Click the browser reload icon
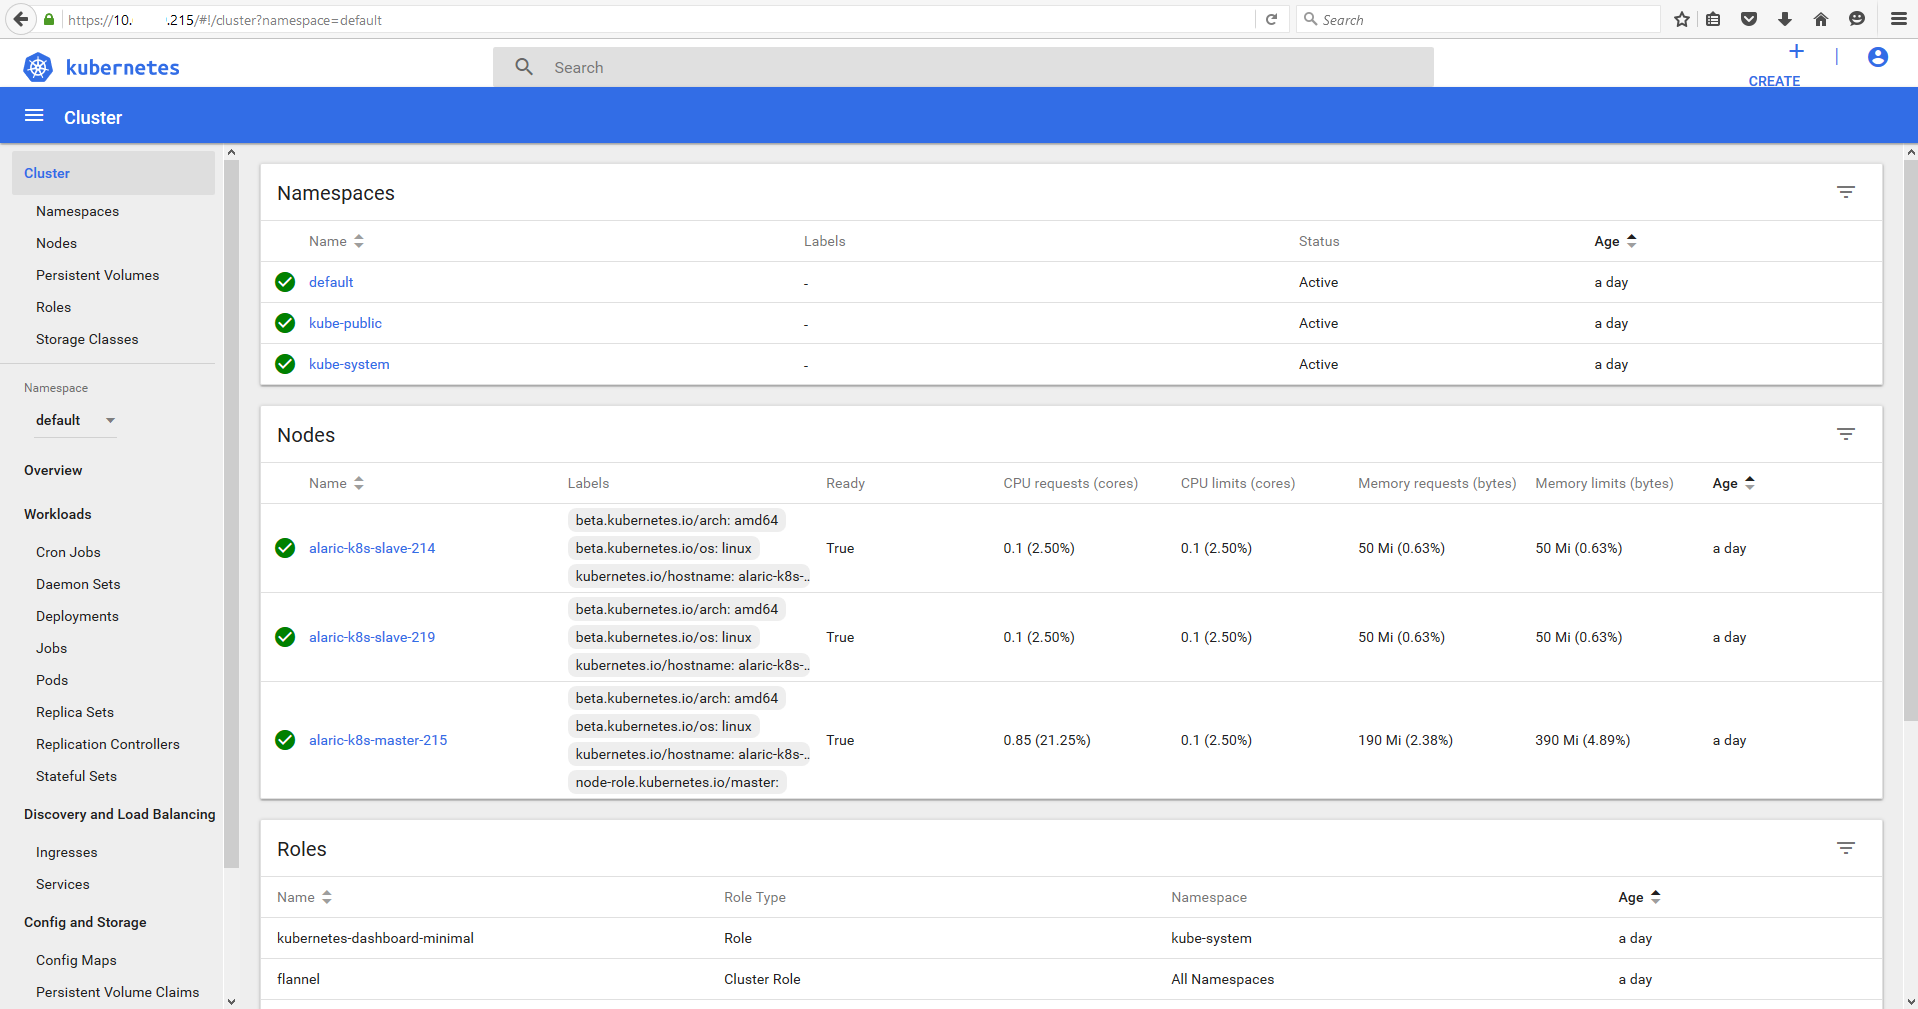This screenshot has width=1918, height=1009. (x=1271, y=19)
